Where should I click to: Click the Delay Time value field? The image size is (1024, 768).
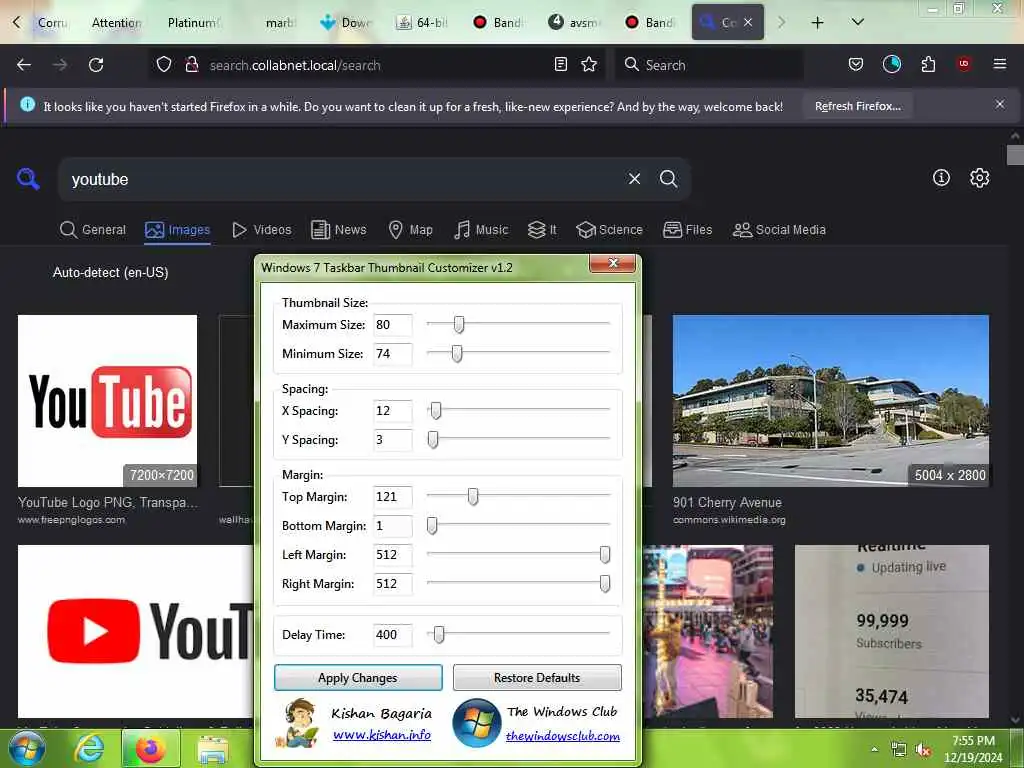[392, 635]
